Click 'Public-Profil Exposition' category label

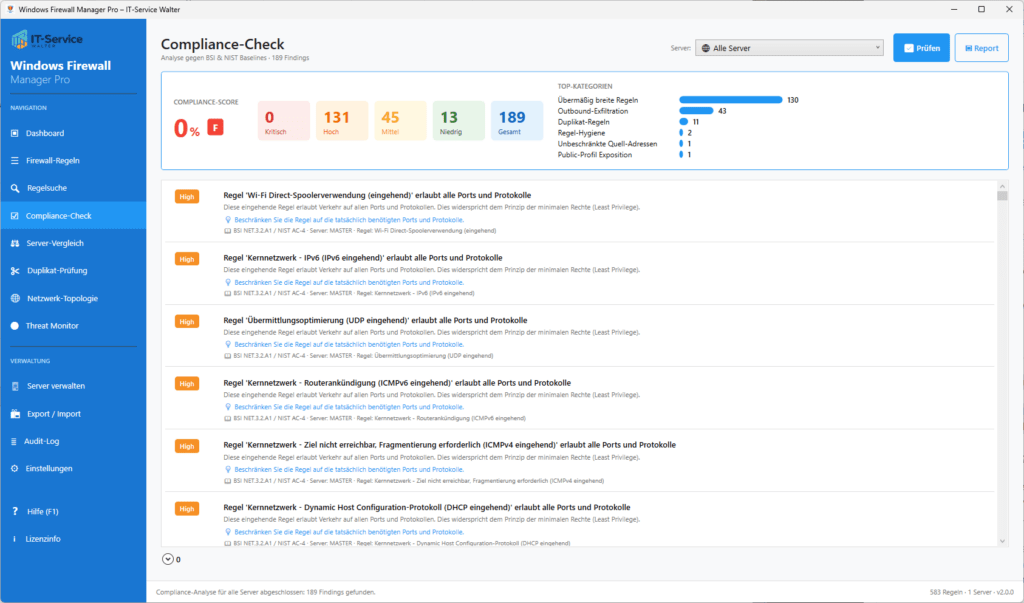pyautogui.click(x=595, y=155)
